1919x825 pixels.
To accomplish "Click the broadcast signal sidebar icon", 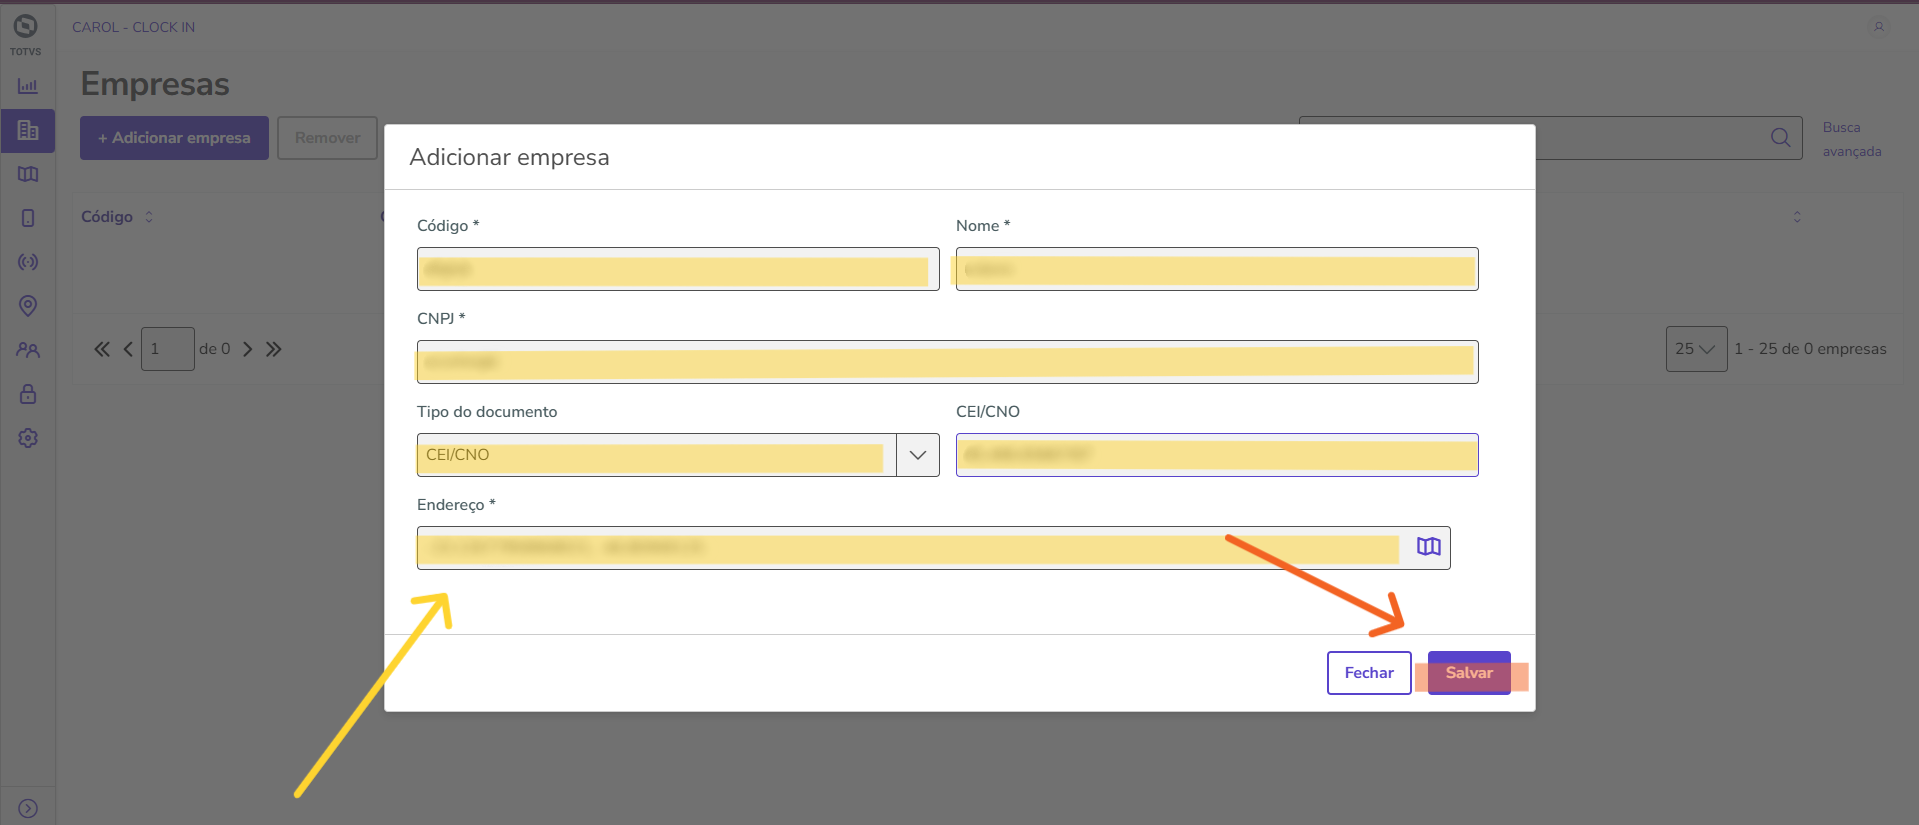I will tap(28, 262).
